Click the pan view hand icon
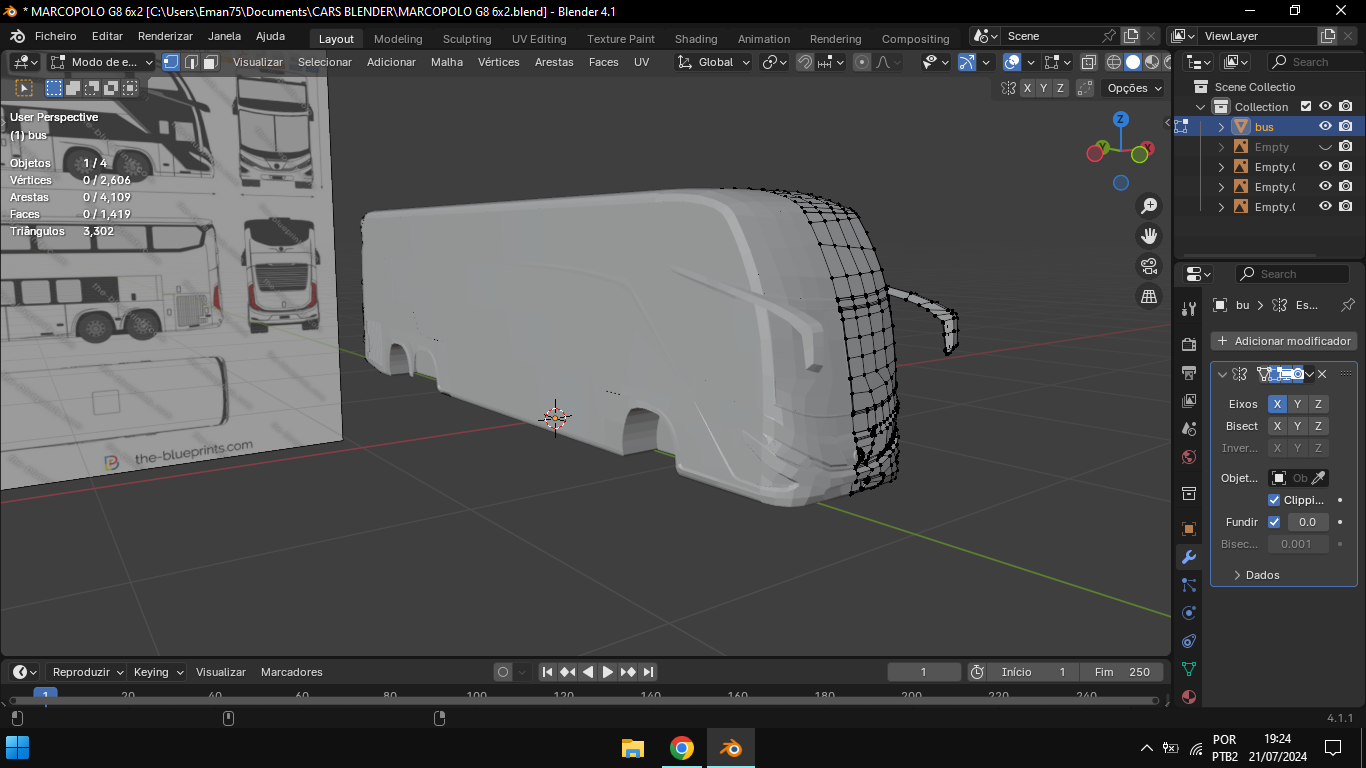Screen dimensions: 1366x768 tap(1149, 236)
